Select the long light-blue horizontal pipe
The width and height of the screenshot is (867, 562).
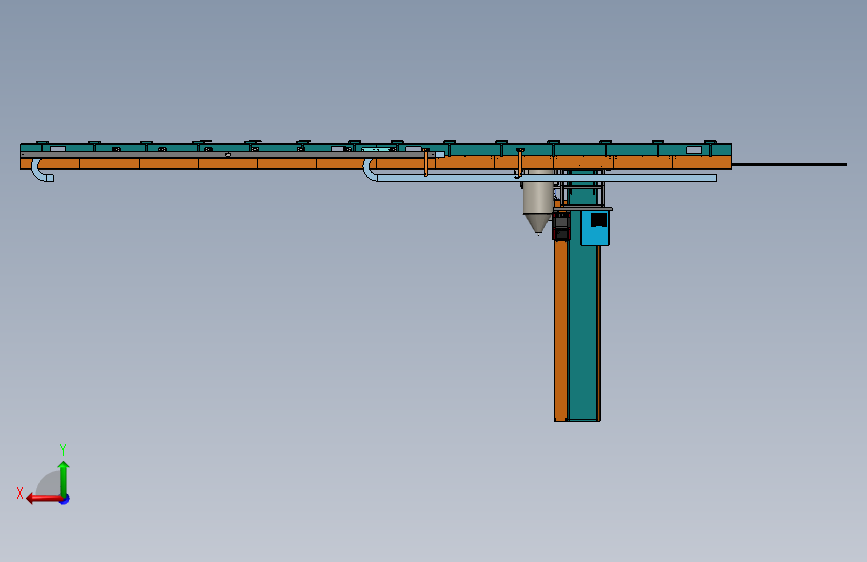click(x=546, y=178)
